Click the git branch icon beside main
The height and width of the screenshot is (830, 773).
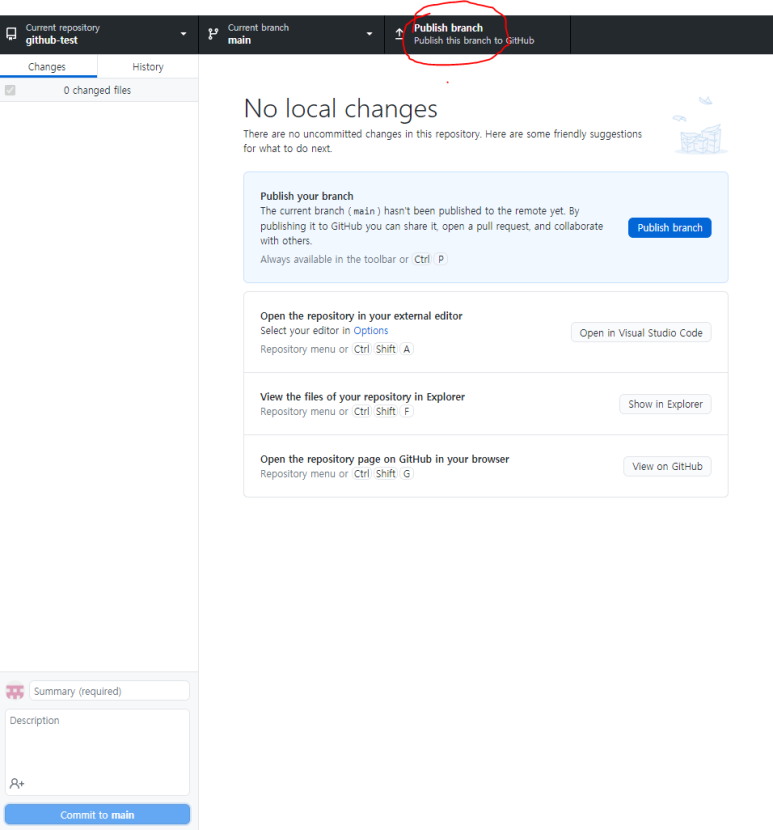pos(213,34)
